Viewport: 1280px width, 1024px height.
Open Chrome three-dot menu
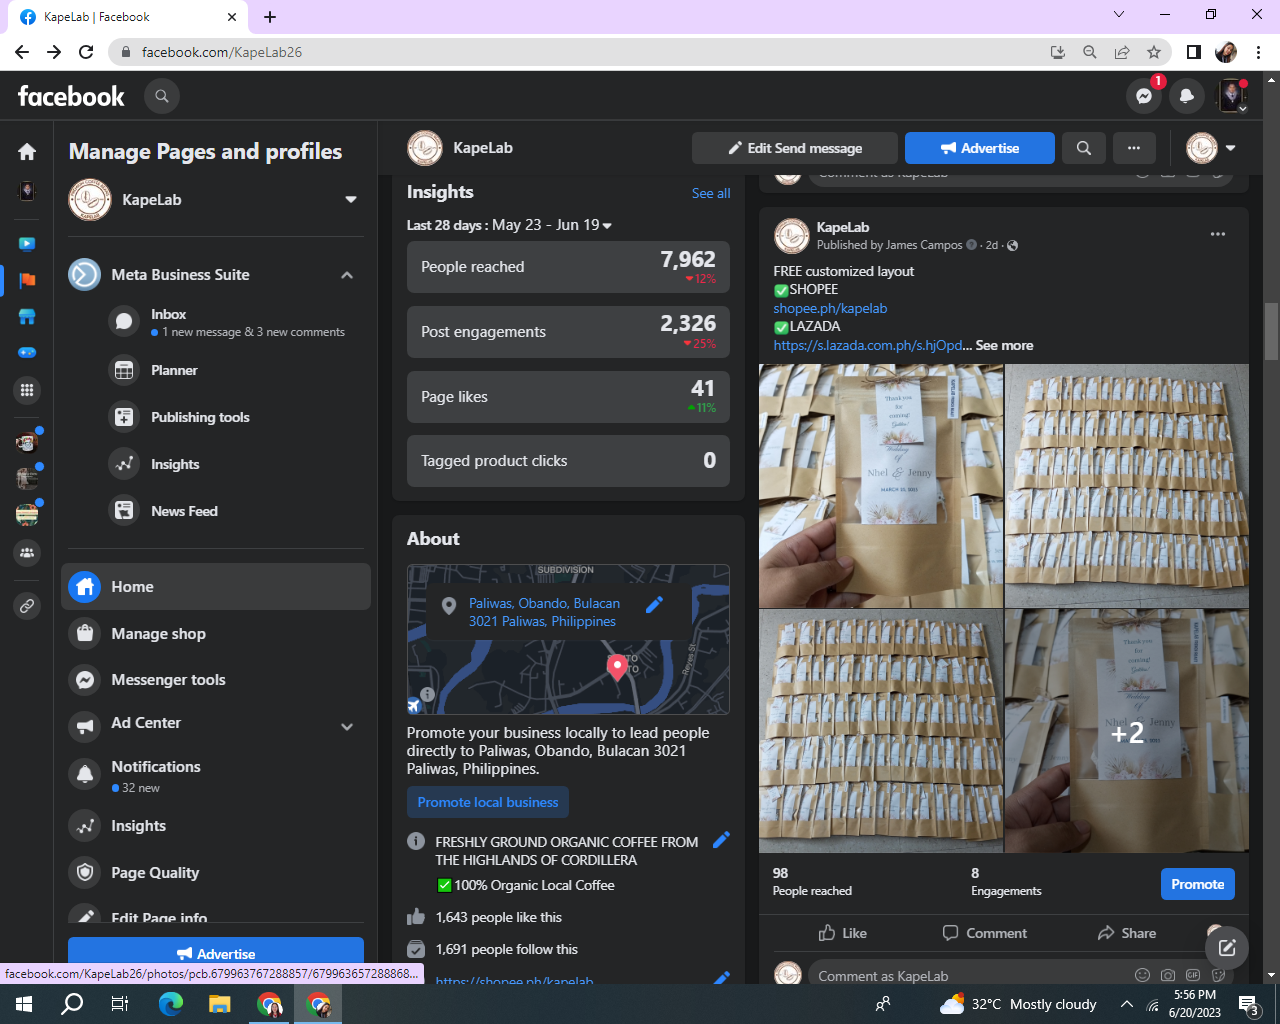(1259, 52)
